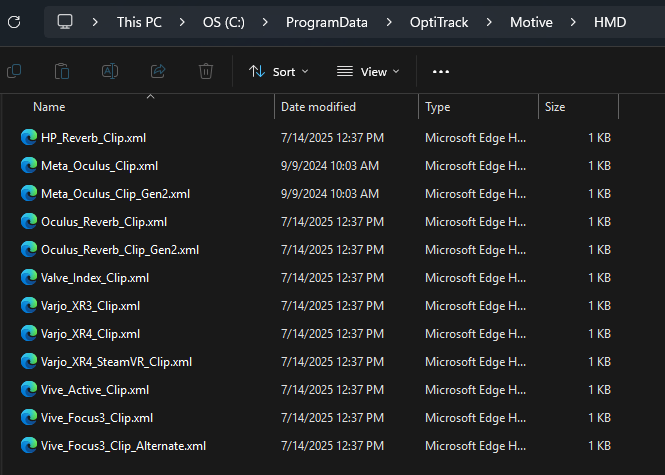This screenshot has height=475, width=665.
Task: Sort by Type column header
Action: pos(437,107)
